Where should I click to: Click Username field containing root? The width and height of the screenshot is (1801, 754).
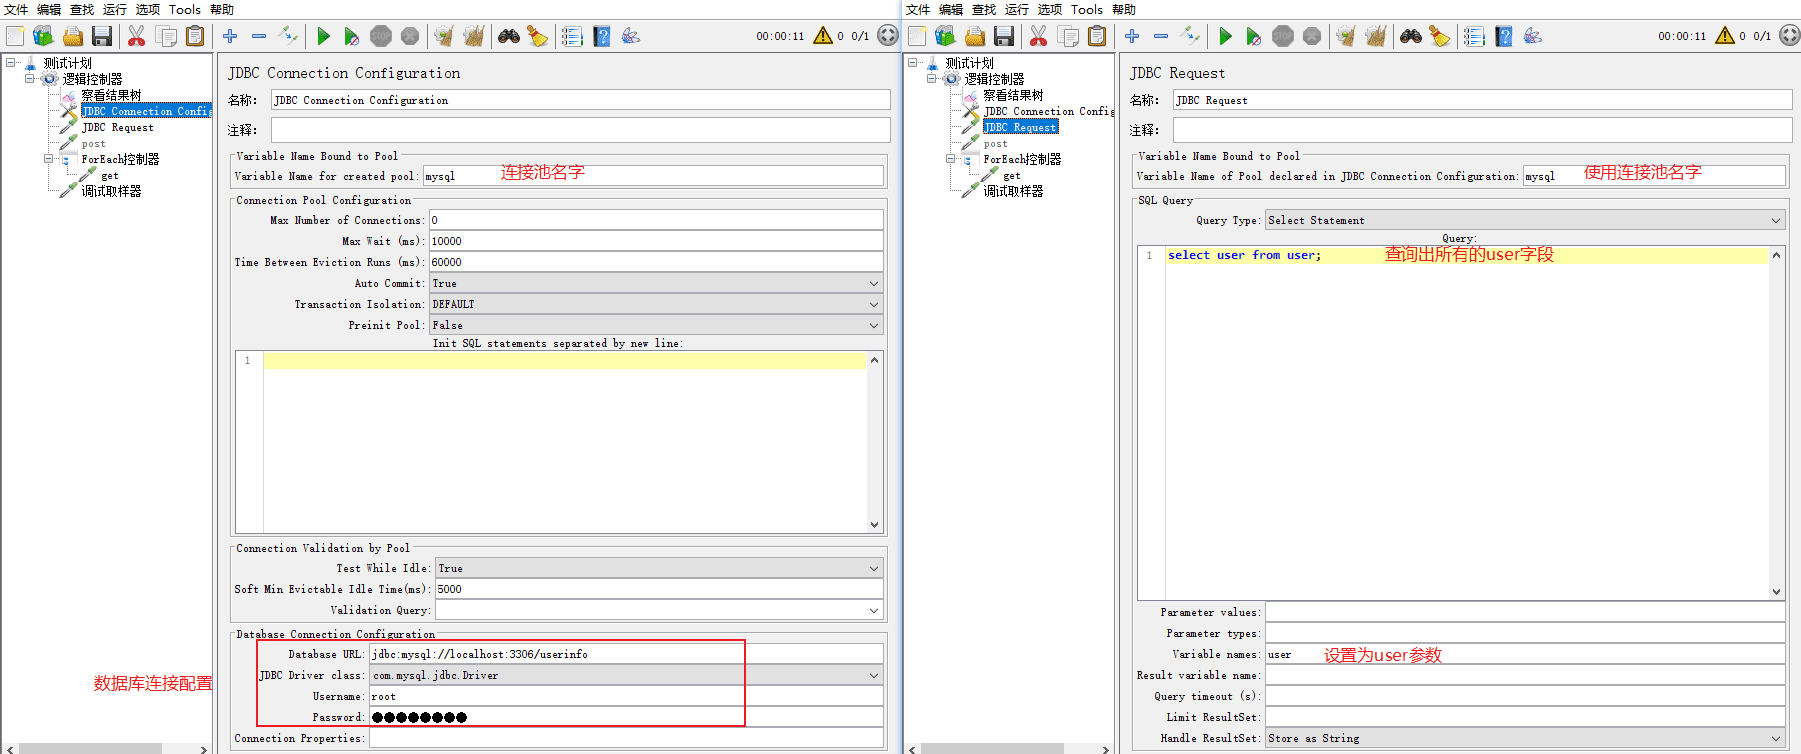point(626,696)
